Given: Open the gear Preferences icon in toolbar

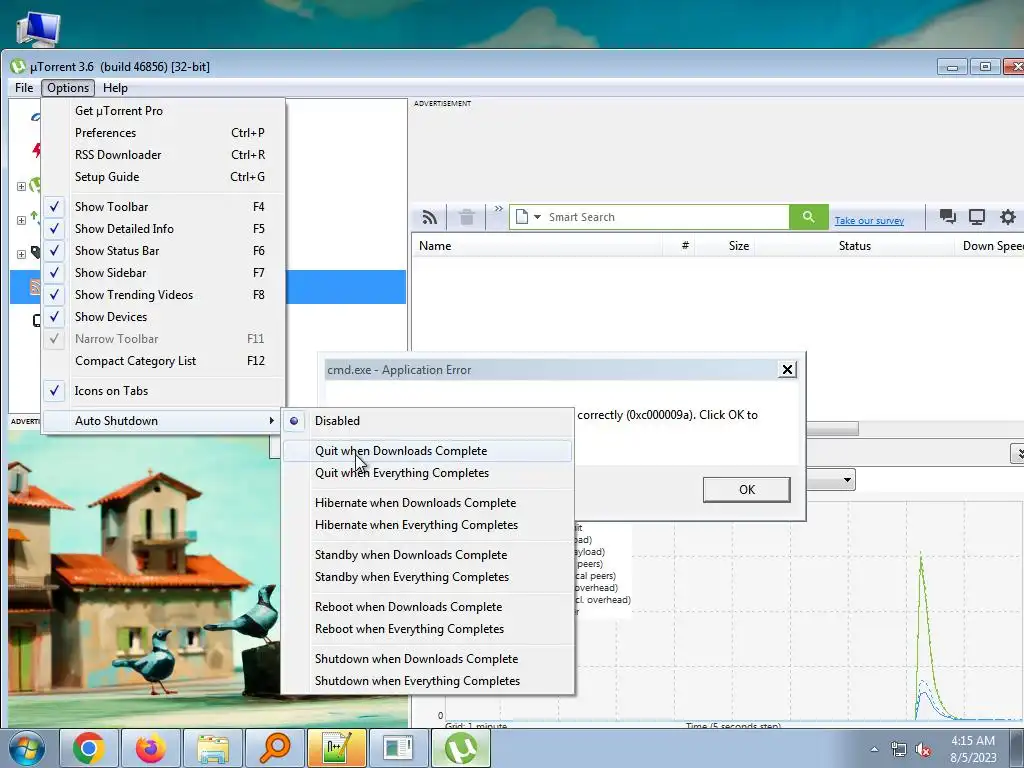Looking at the screenshot, I should click(1008, 217).
